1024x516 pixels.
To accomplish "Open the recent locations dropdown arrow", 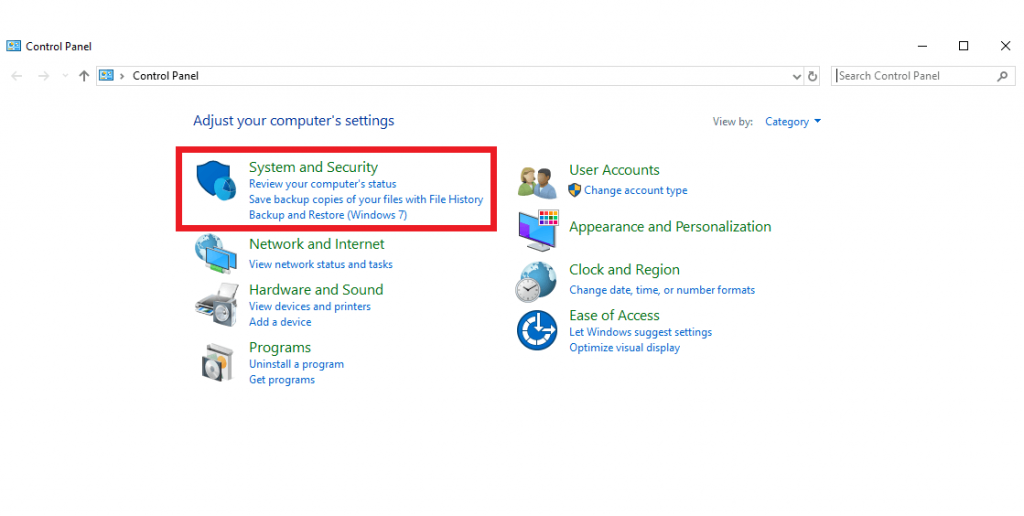I will tap(65, 76).
